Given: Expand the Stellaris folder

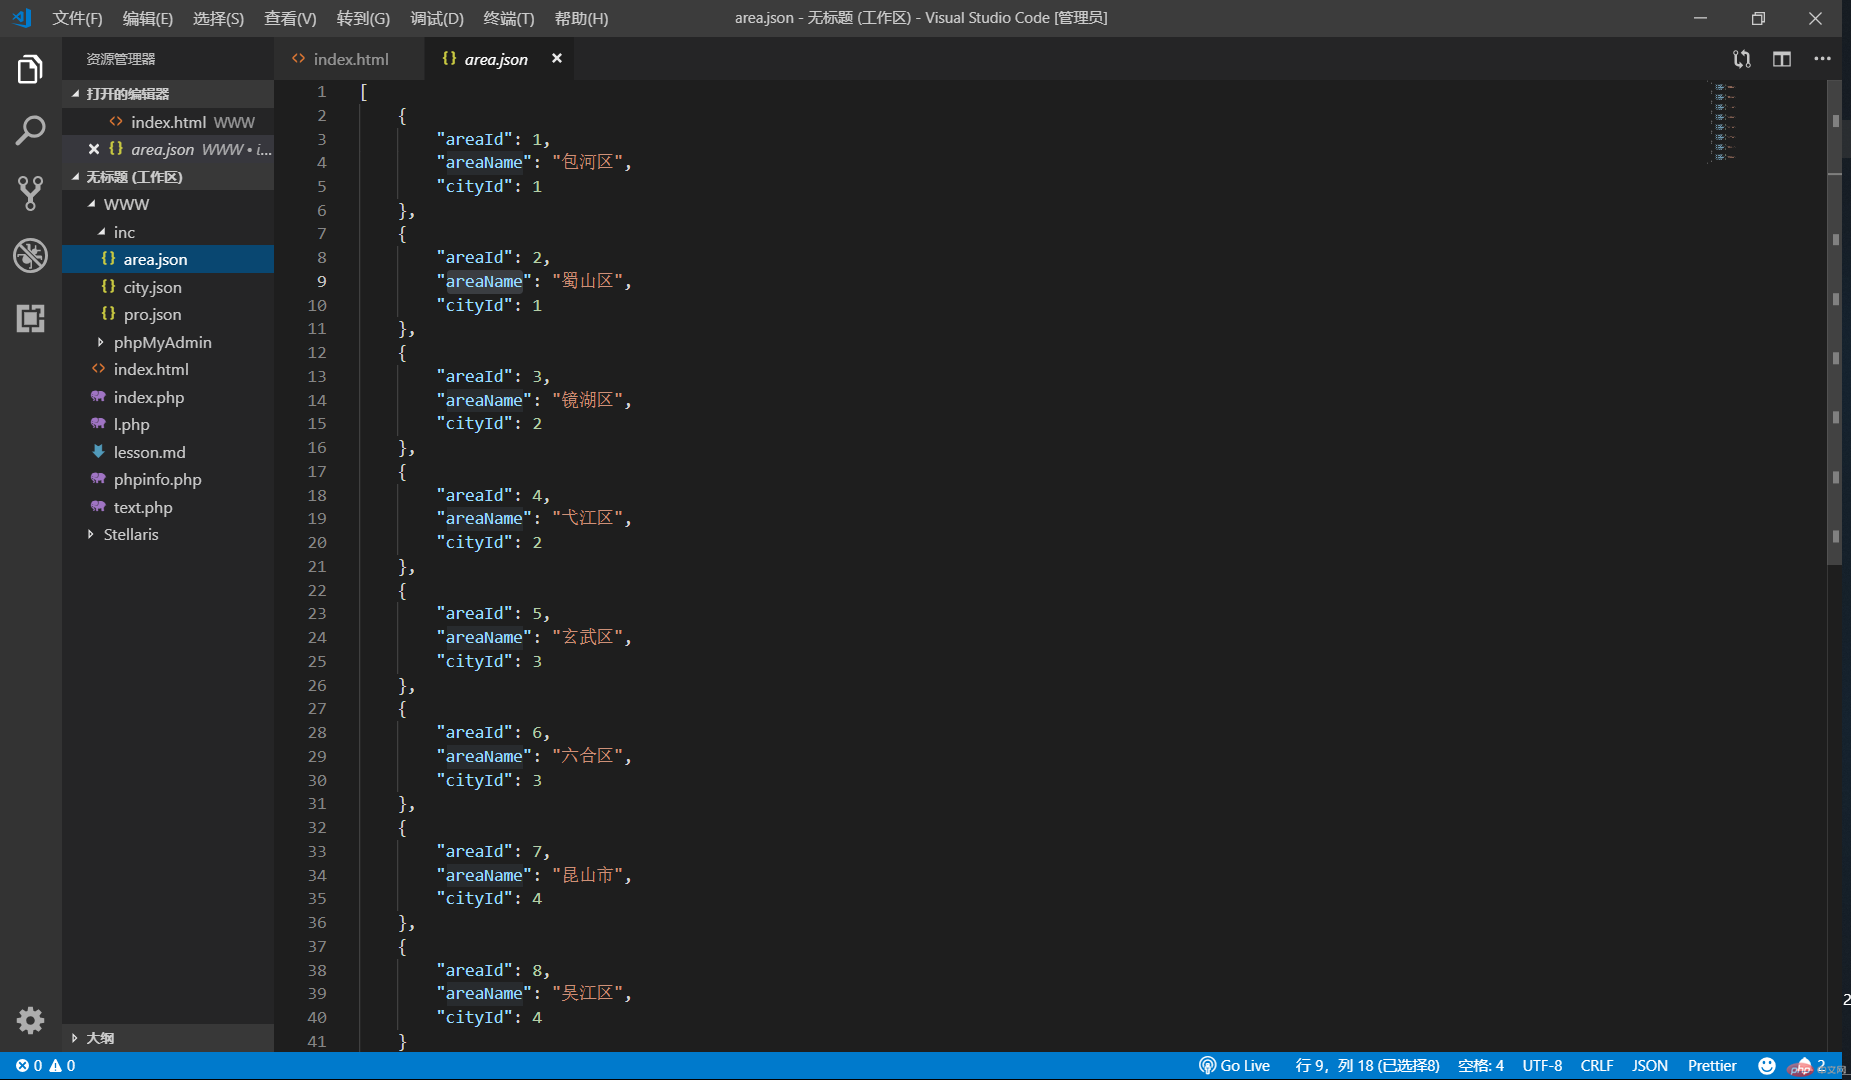Looking at the screenshot, I should pos(168,534).
